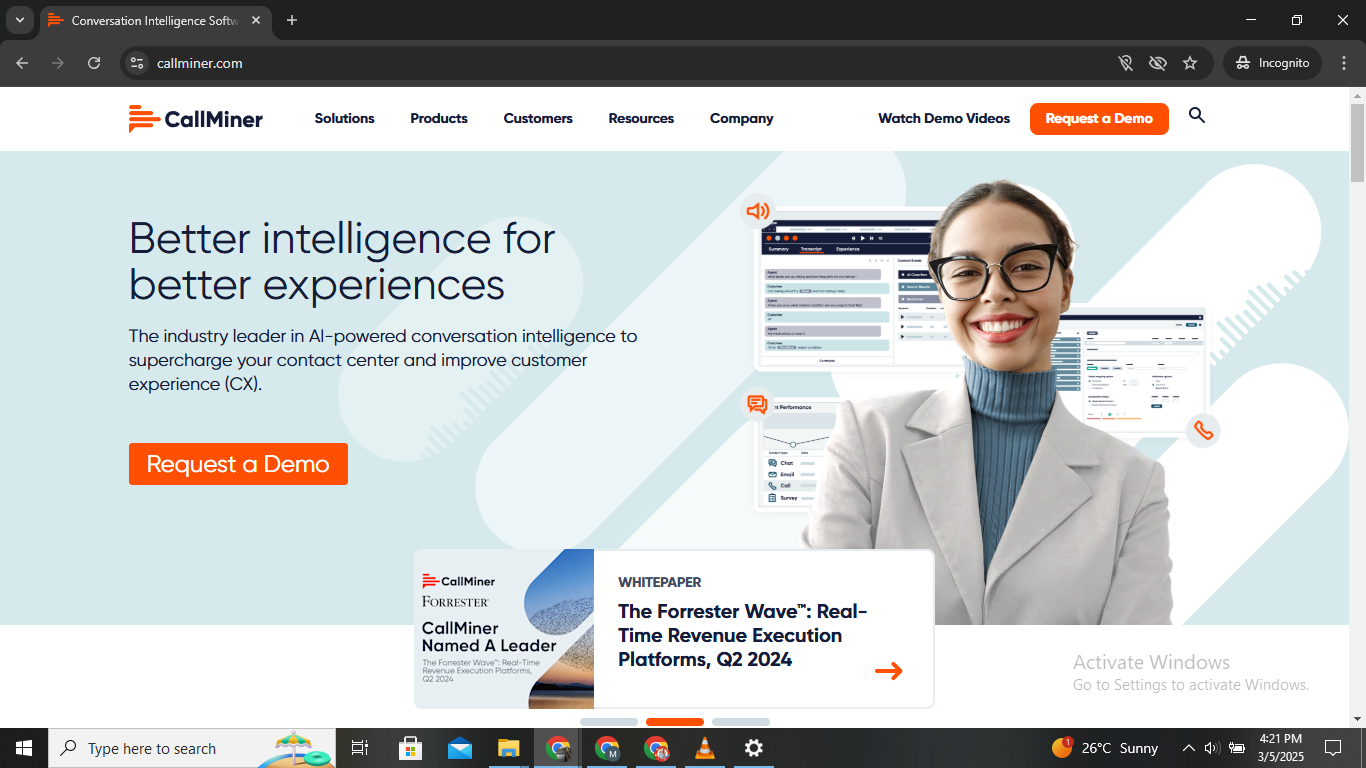
Task: Click the 26°C Sunny weather widget
Action: tap(1105, 748)
